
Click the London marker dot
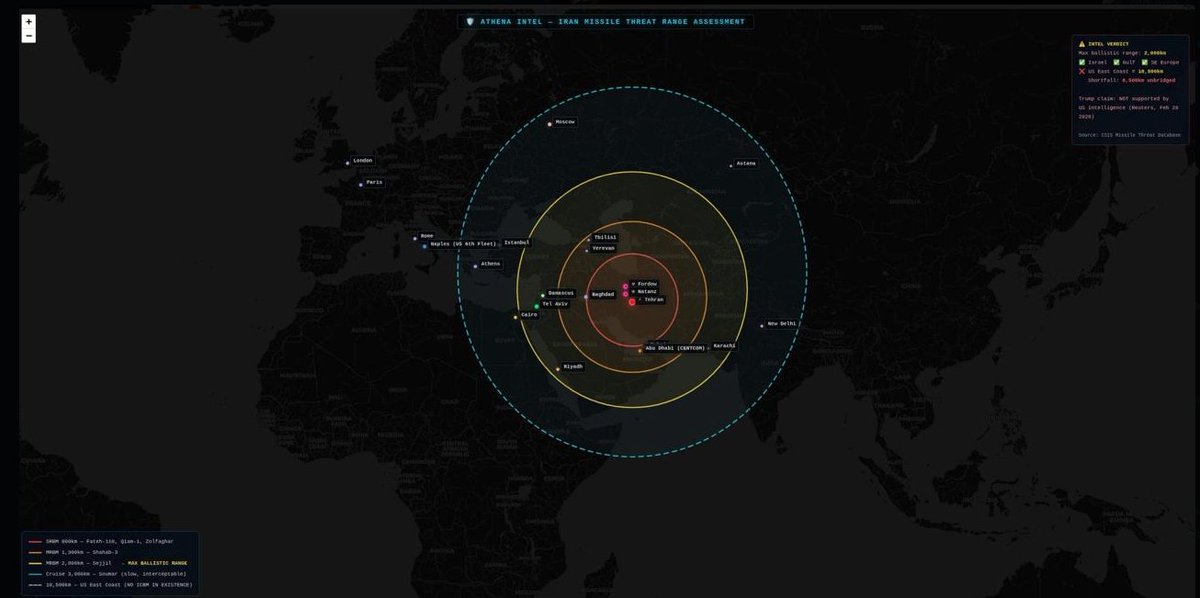(348, 163)
